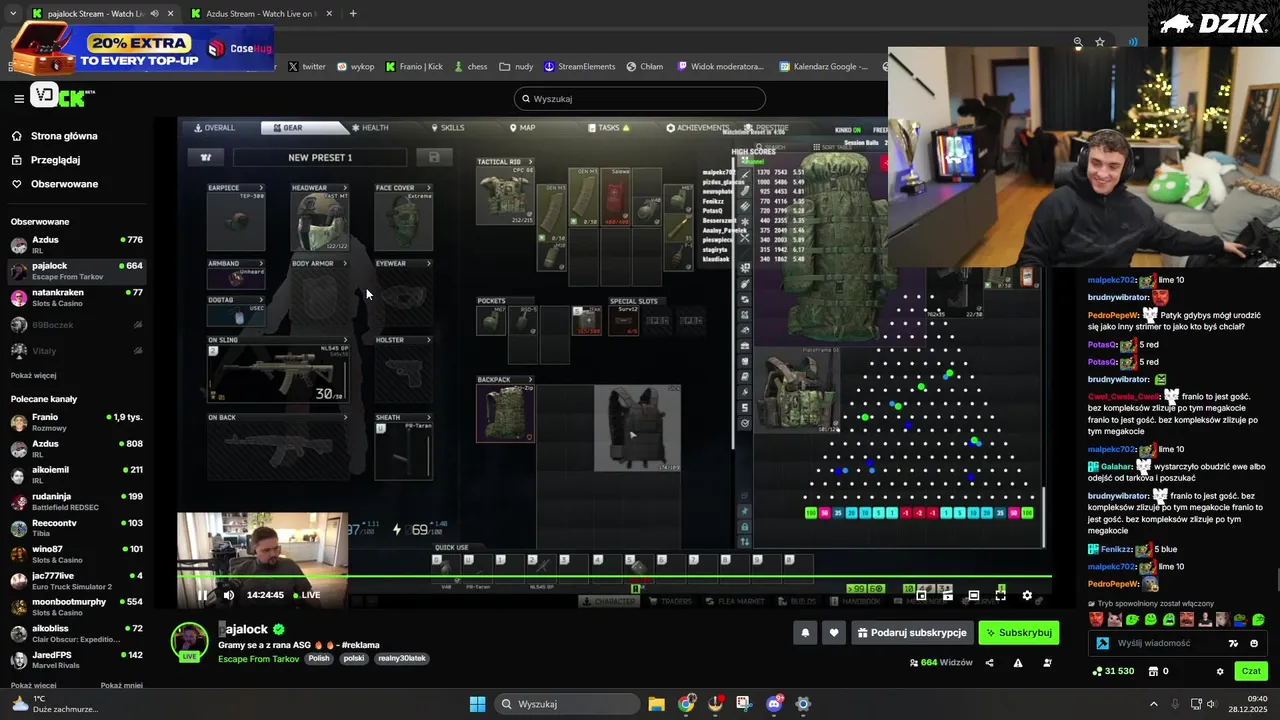The image size is (1280, 720).
Task: Open the 7TV emote menu in chat
Action: [1234, 643]
